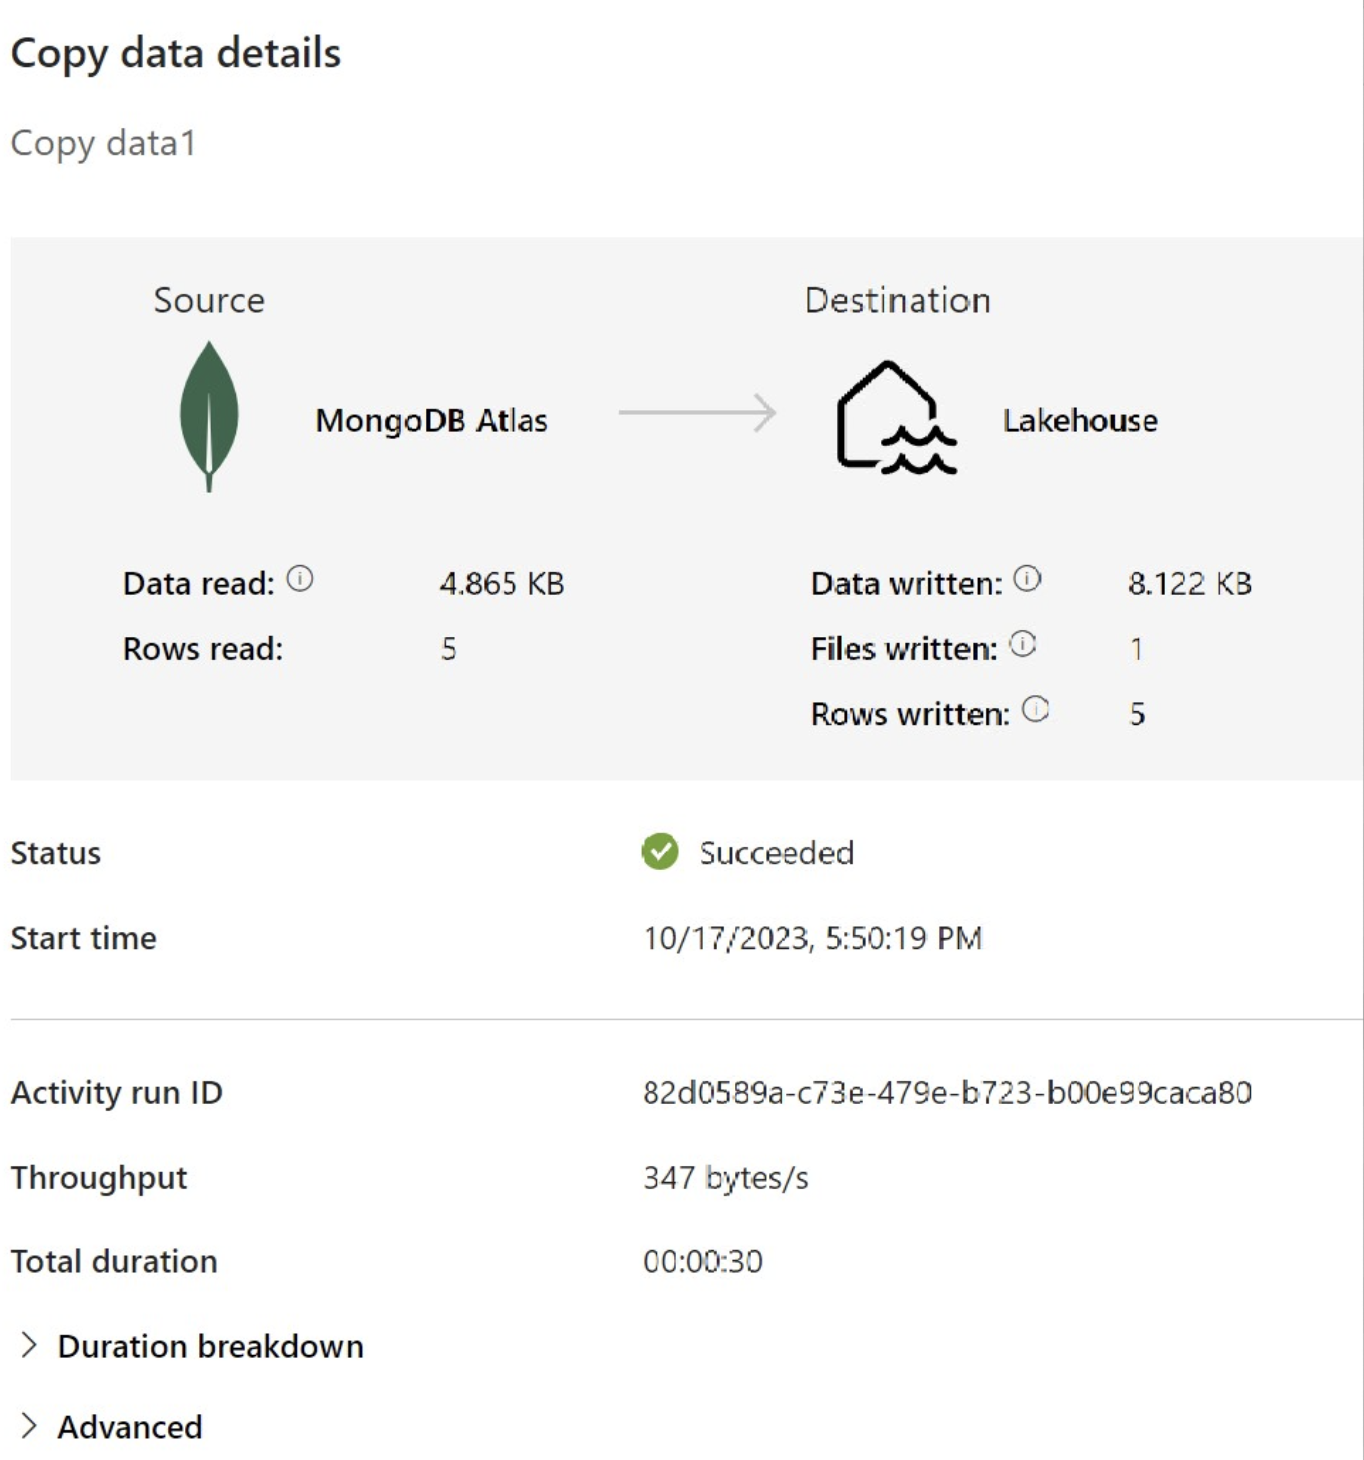
Task: Click the MongoDB Atlas source icon
Action: (x=208, y=418)
